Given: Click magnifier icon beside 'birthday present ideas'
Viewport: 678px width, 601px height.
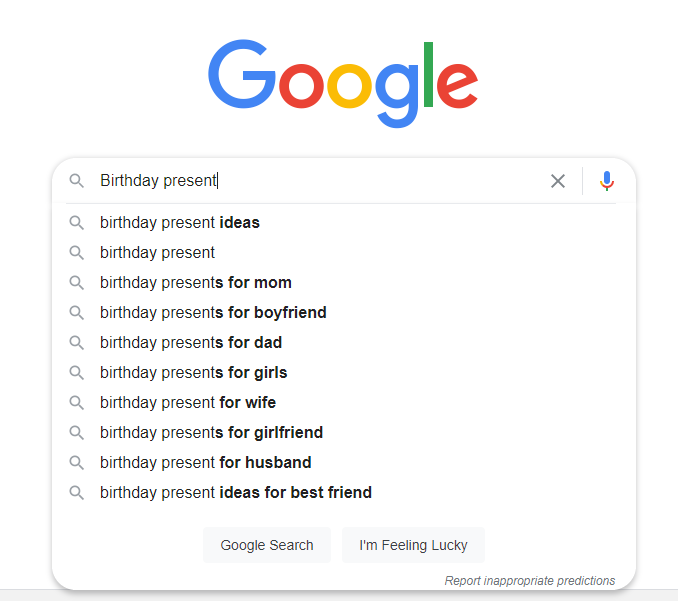Looking at the screenshot, I should tap(77, 223).
